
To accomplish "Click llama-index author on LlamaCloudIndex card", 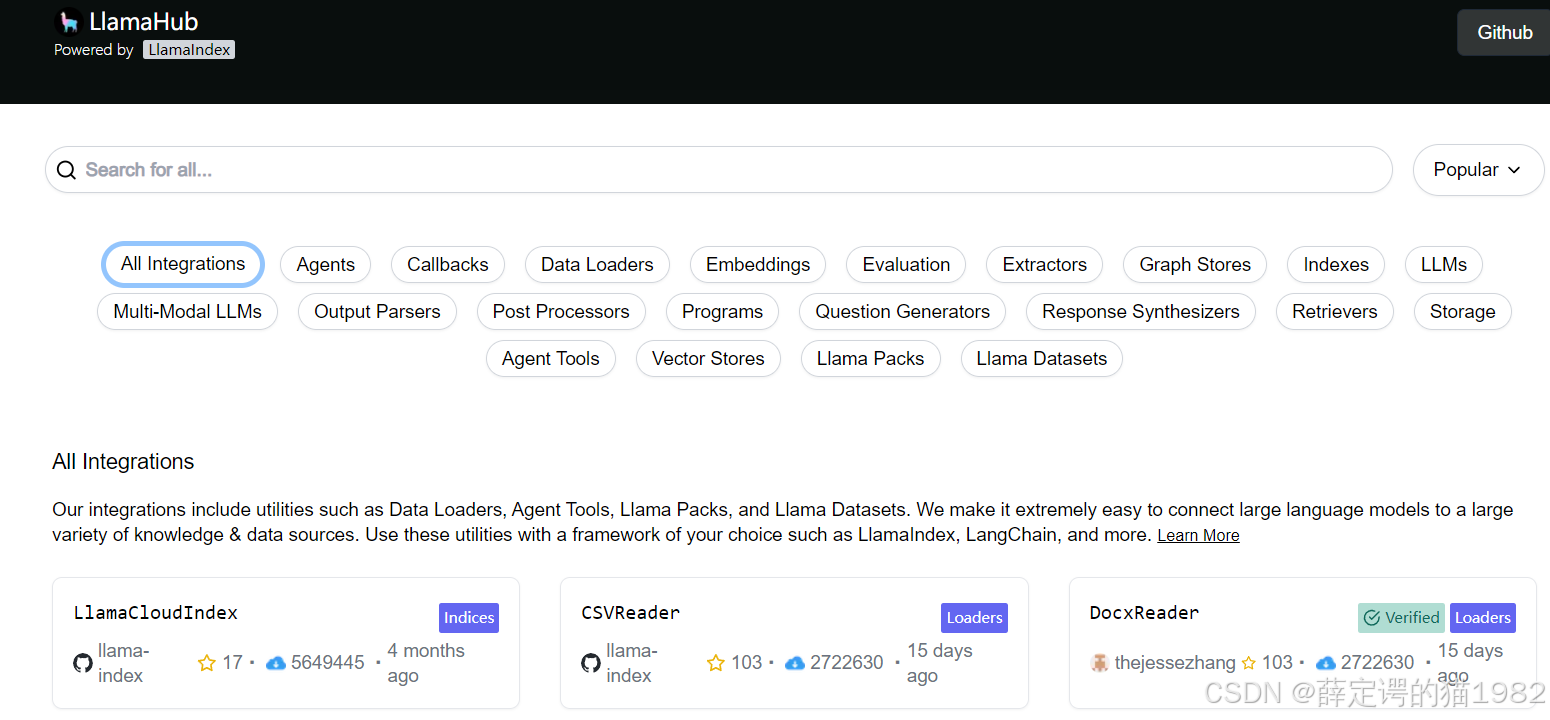I will [123, 663].
